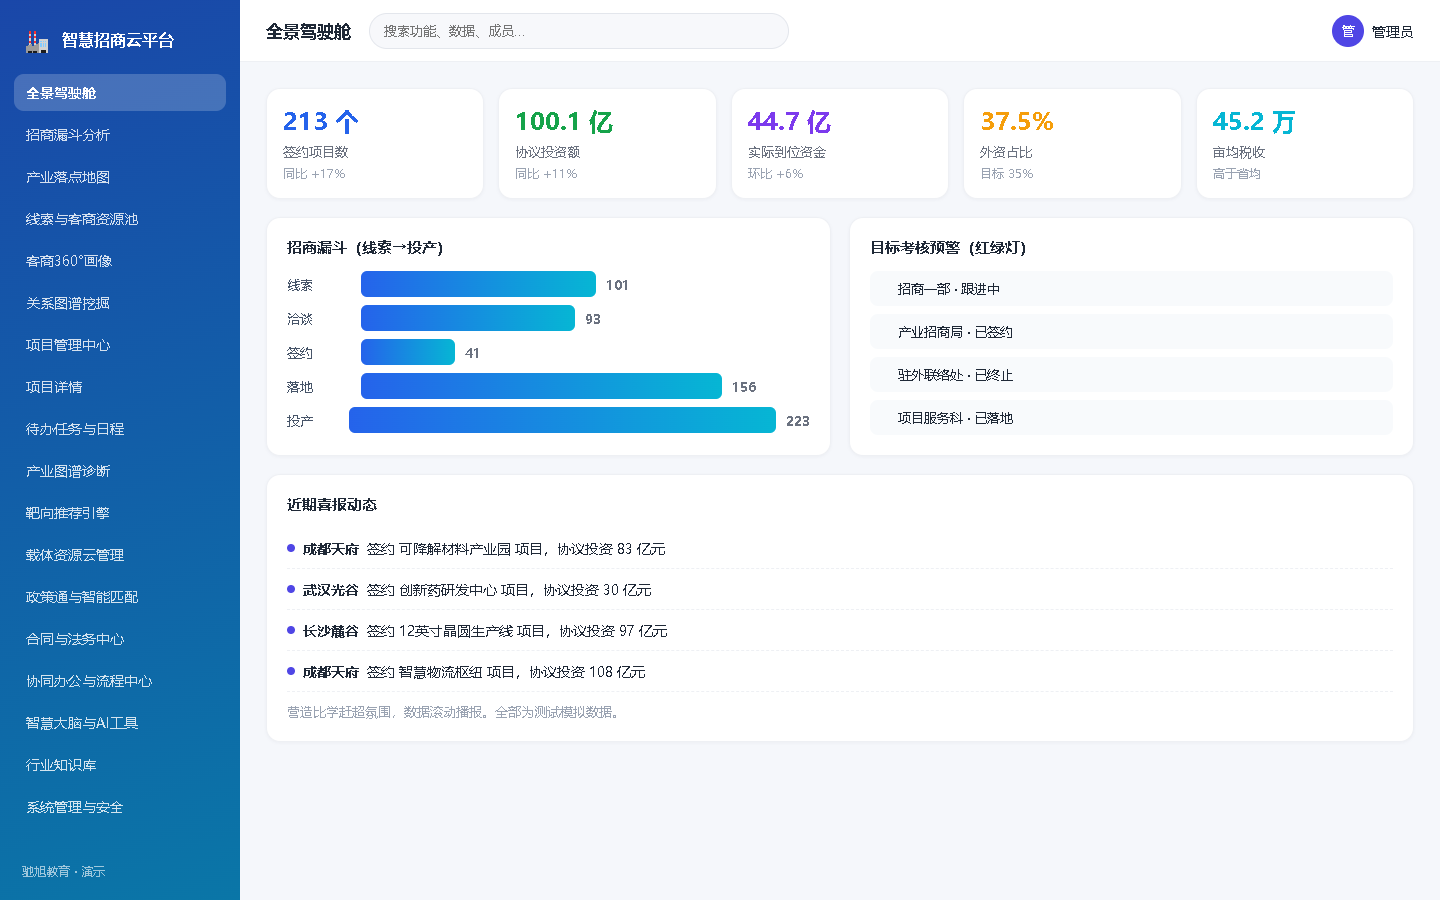Click the 成都天府 可降解材料产业园 news item
The height and width of the screenshot is (900, 1440).
pyautogui.click(x=839, y=549)
